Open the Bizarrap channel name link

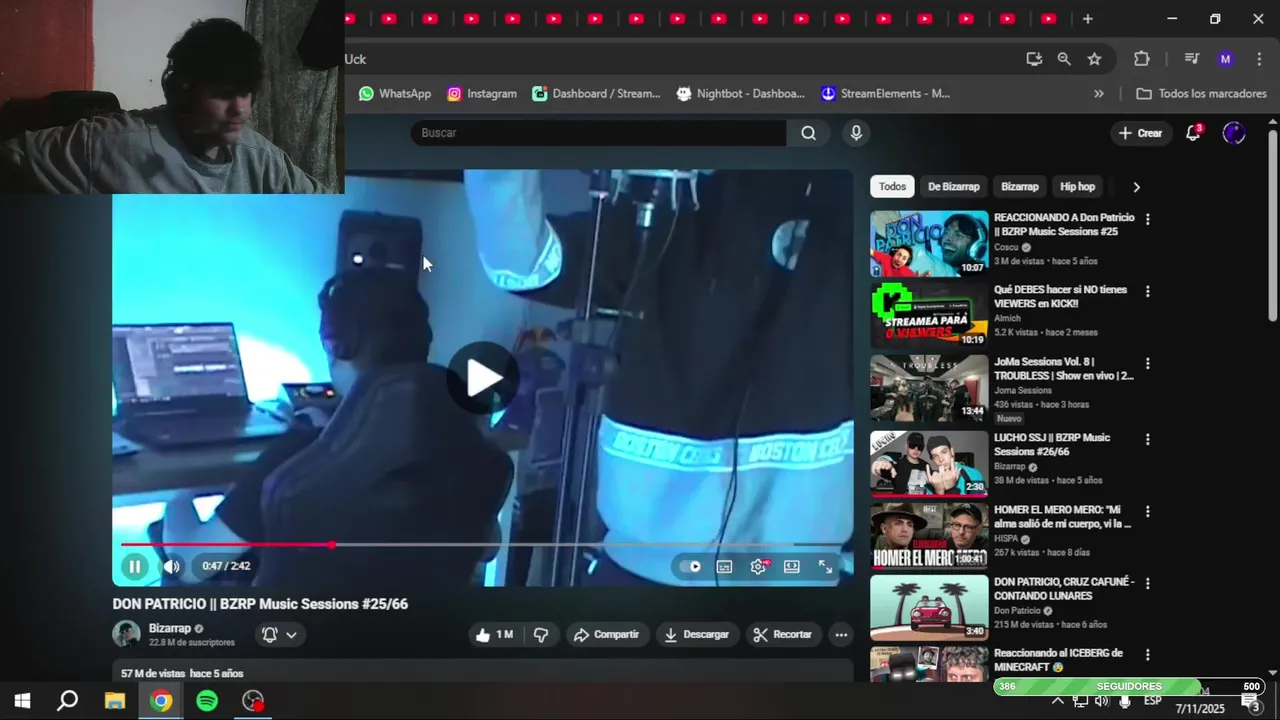[169, 628]
